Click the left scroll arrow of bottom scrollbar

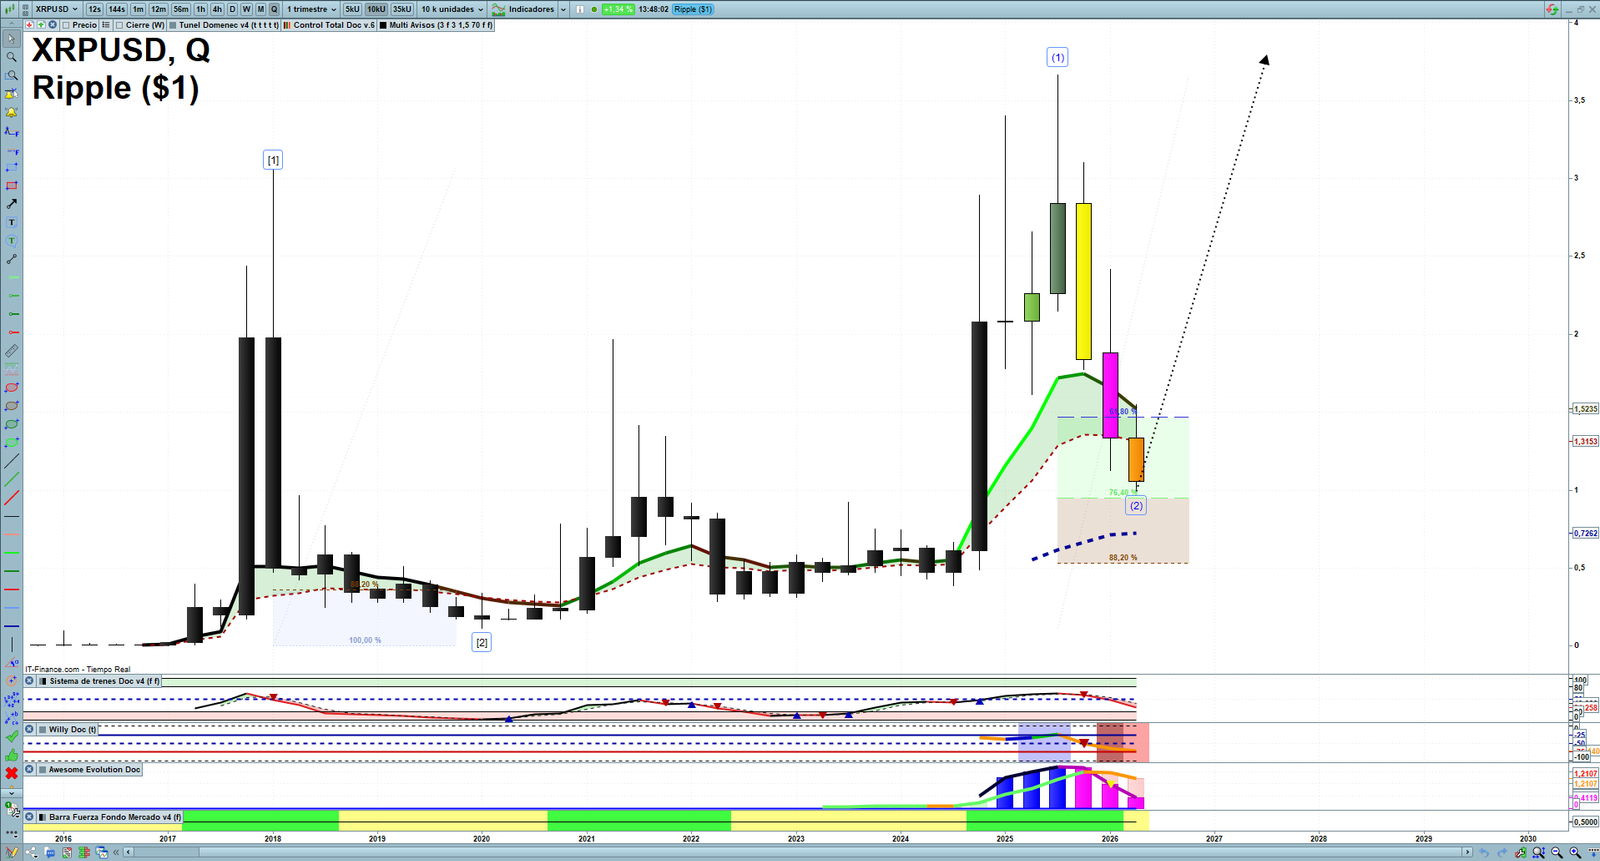(x=128, y=852)
